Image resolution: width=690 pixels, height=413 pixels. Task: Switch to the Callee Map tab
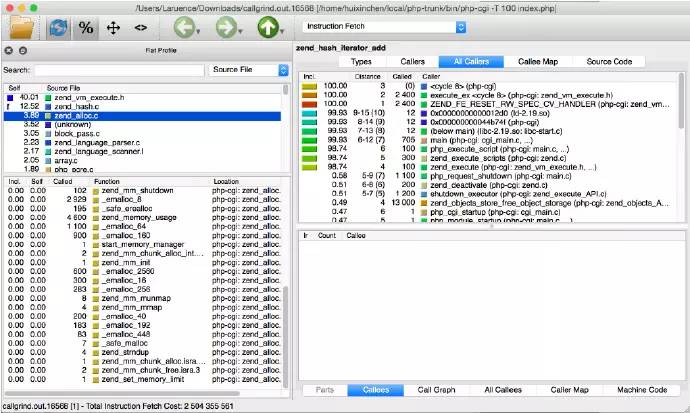[x=539, y=62]
